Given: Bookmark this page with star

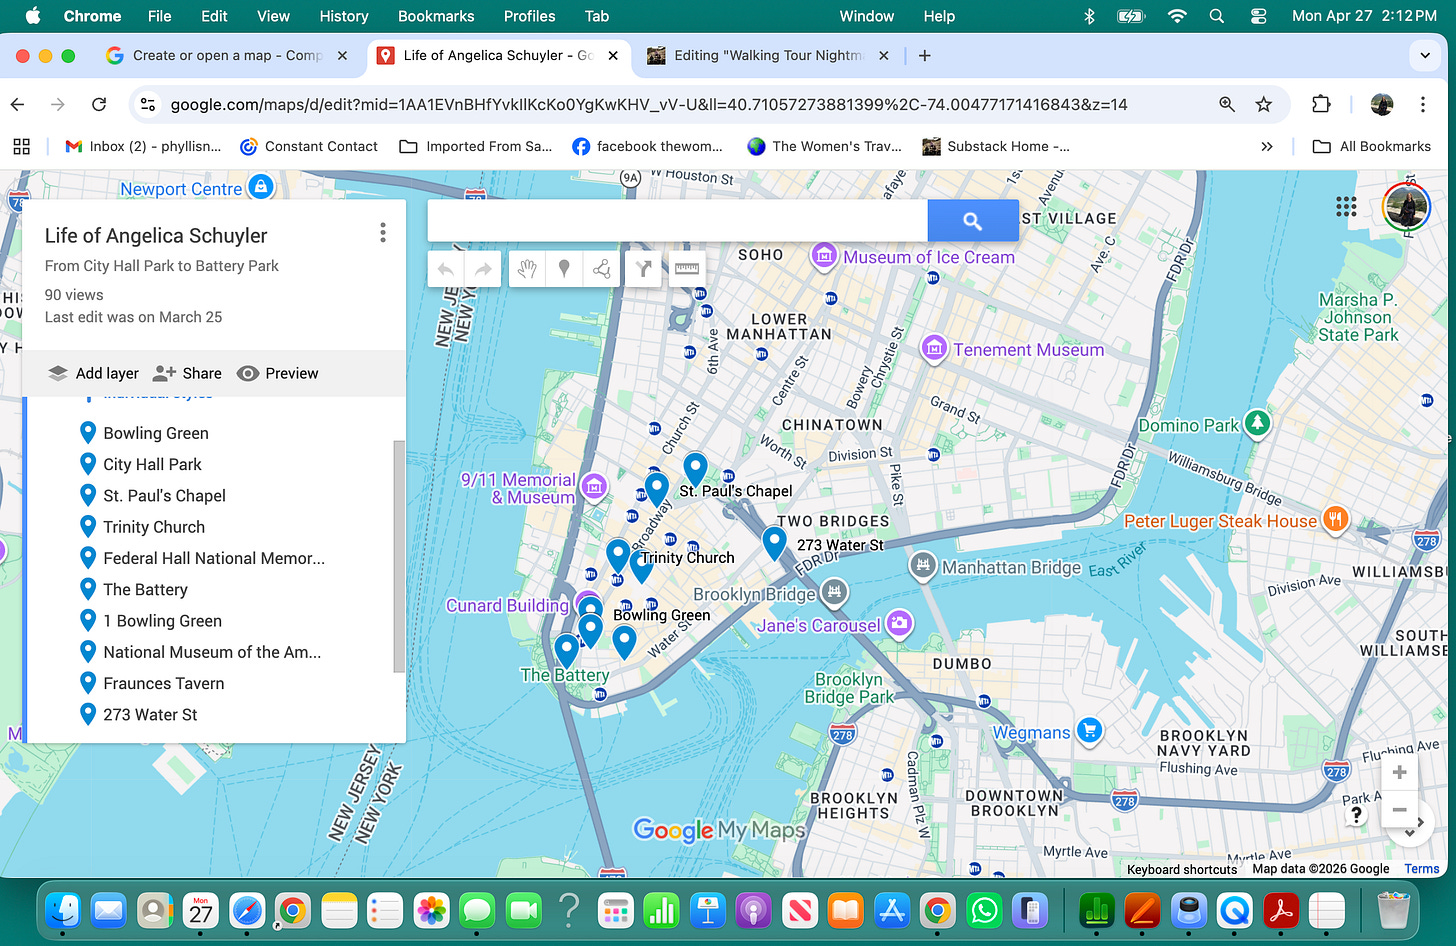Looking at the screenshot, I should (x=1264, y=104).
